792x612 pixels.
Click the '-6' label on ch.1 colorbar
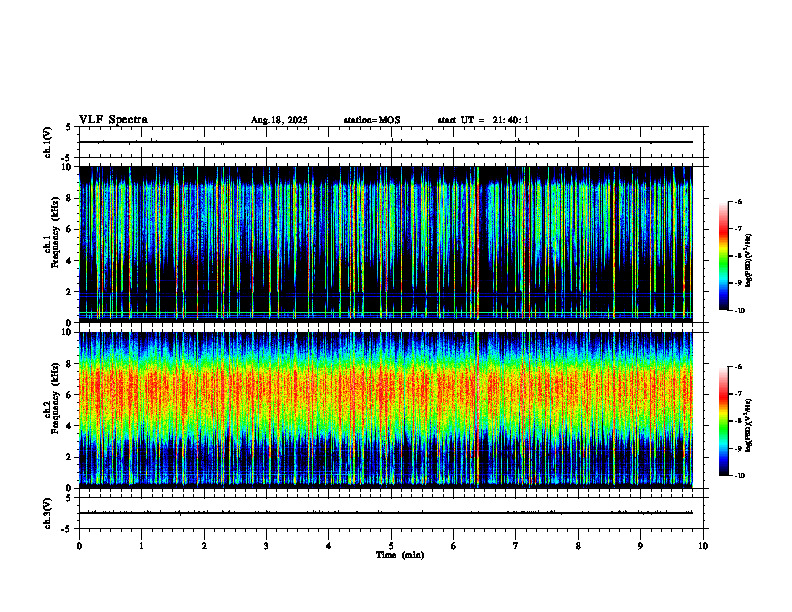[x=738, y=201]
